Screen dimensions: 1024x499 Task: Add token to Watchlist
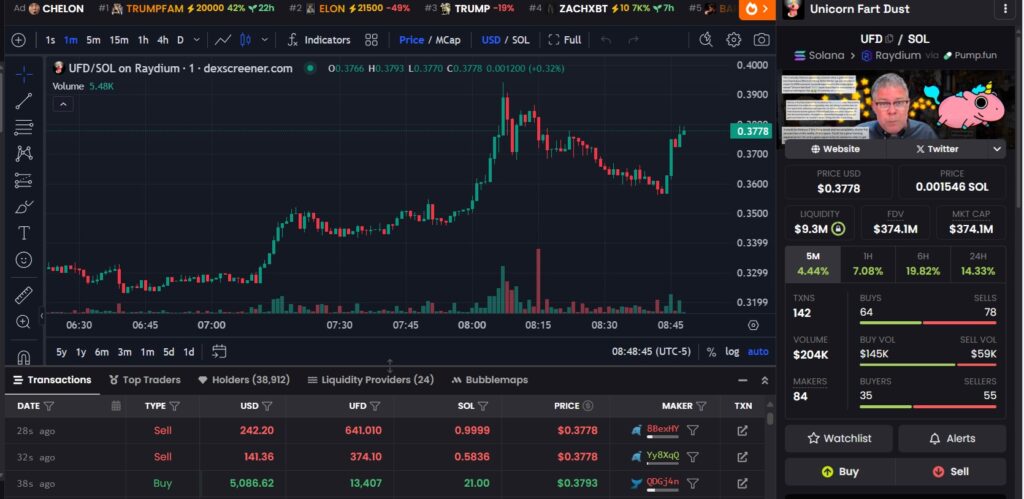coord(839,438)
